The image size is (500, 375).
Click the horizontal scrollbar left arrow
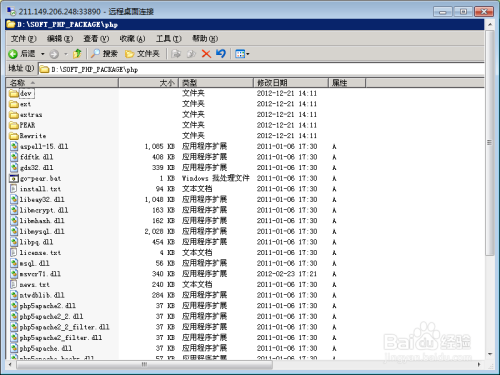(10, 364)
